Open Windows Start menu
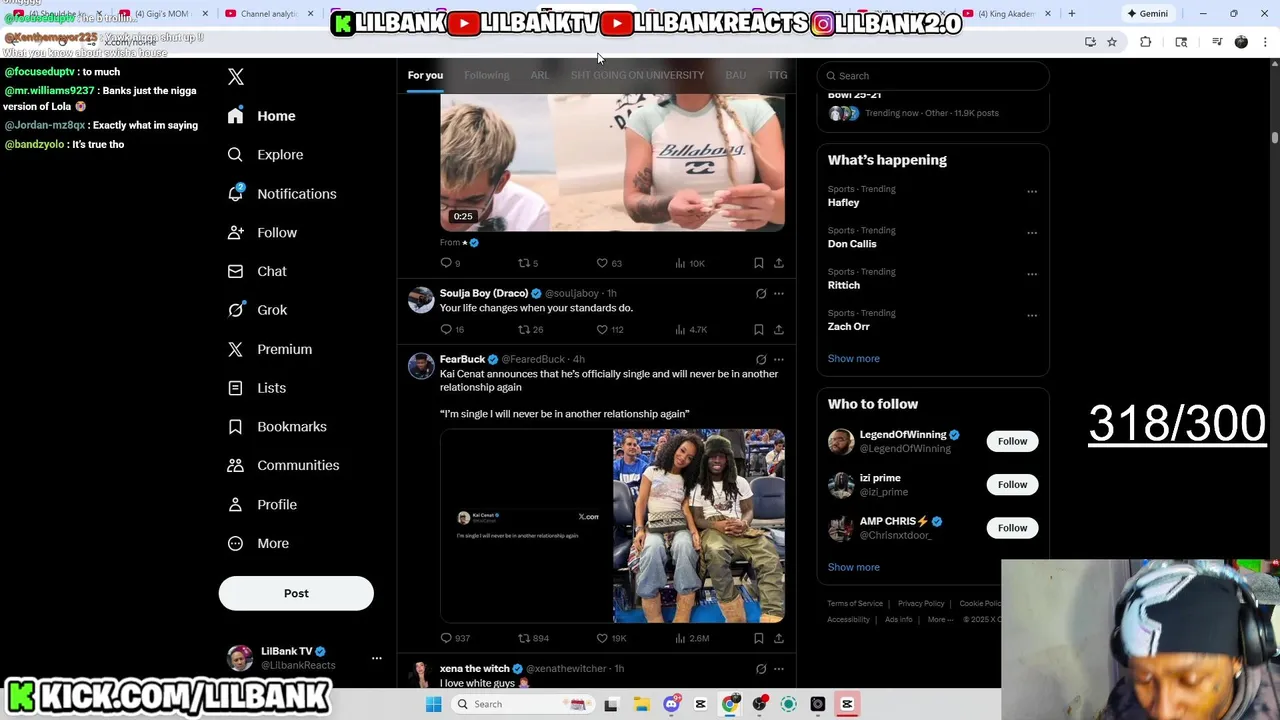Image resolution: width=1280 pixels, height=720 pixels. click(433, 704)
